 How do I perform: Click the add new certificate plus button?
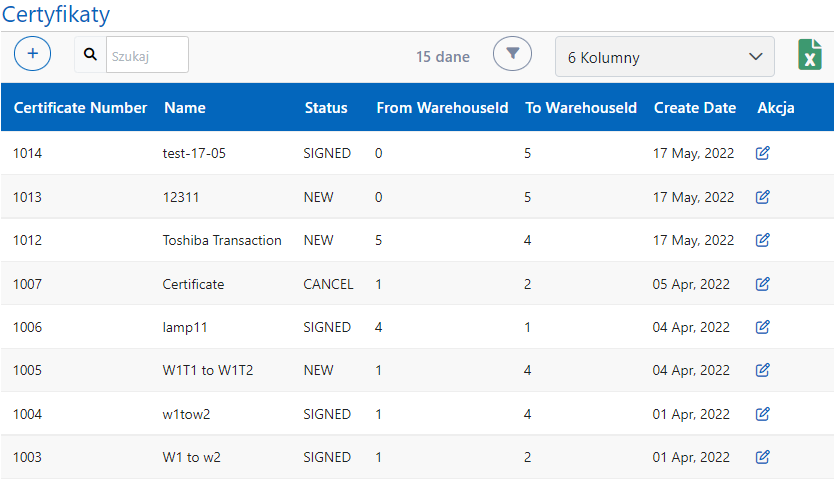pyautogui.click(x=33, y=53)
